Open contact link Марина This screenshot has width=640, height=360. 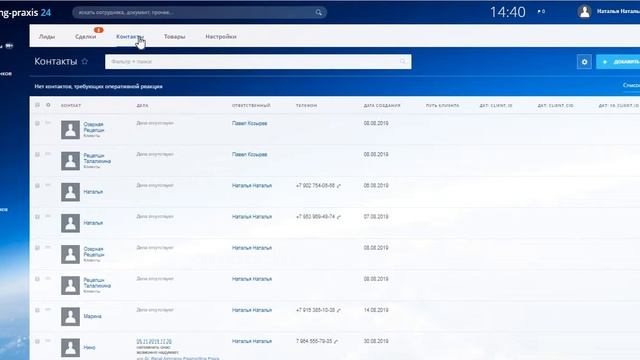(93, 316)
